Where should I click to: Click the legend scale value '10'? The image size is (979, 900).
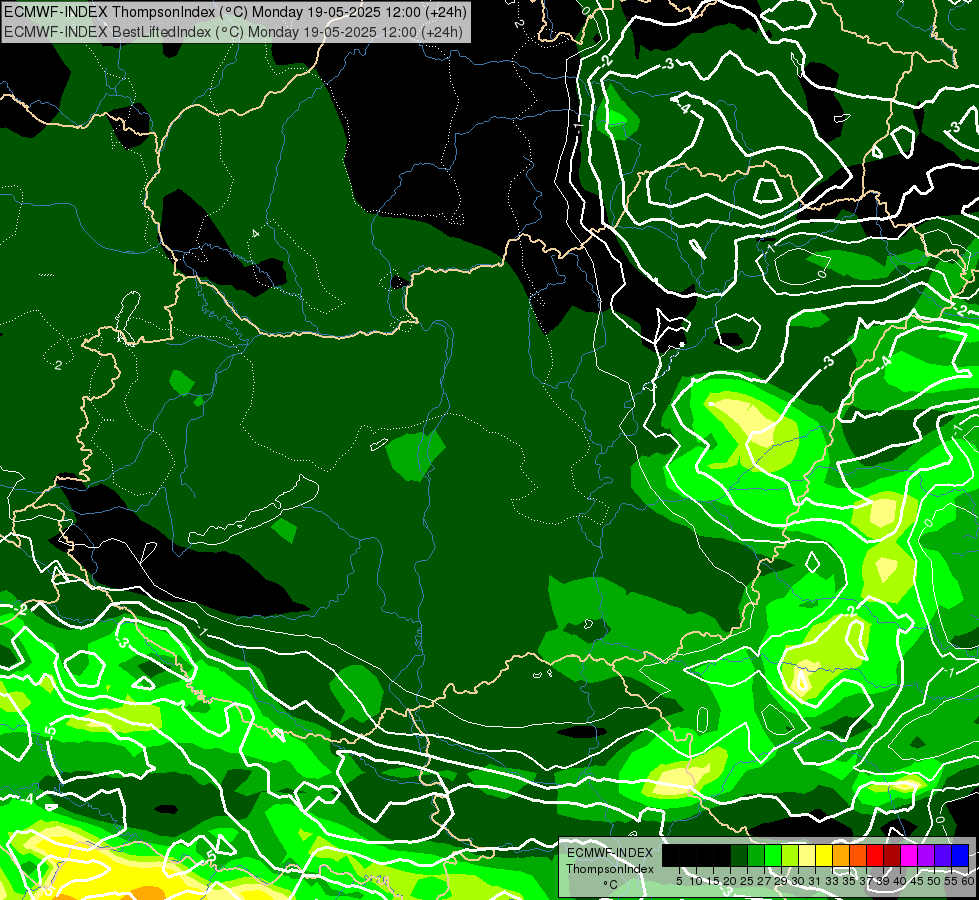point(696,881)
